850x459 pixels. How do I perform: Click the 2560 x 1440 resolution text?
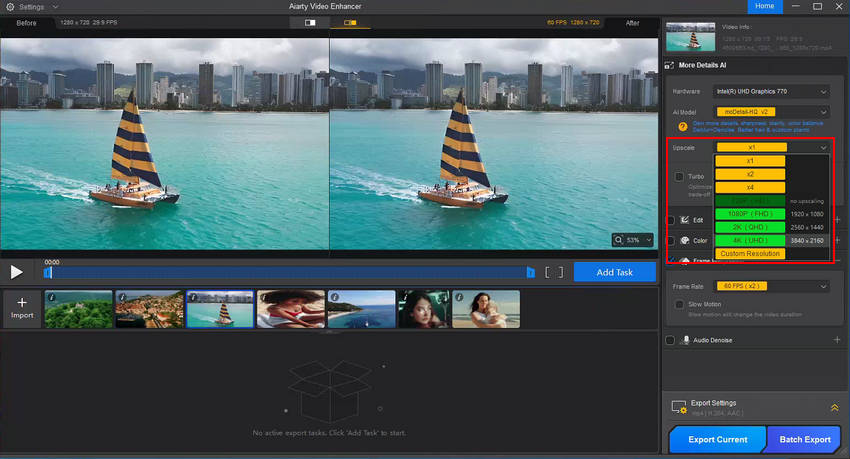[x=807, y=228]
